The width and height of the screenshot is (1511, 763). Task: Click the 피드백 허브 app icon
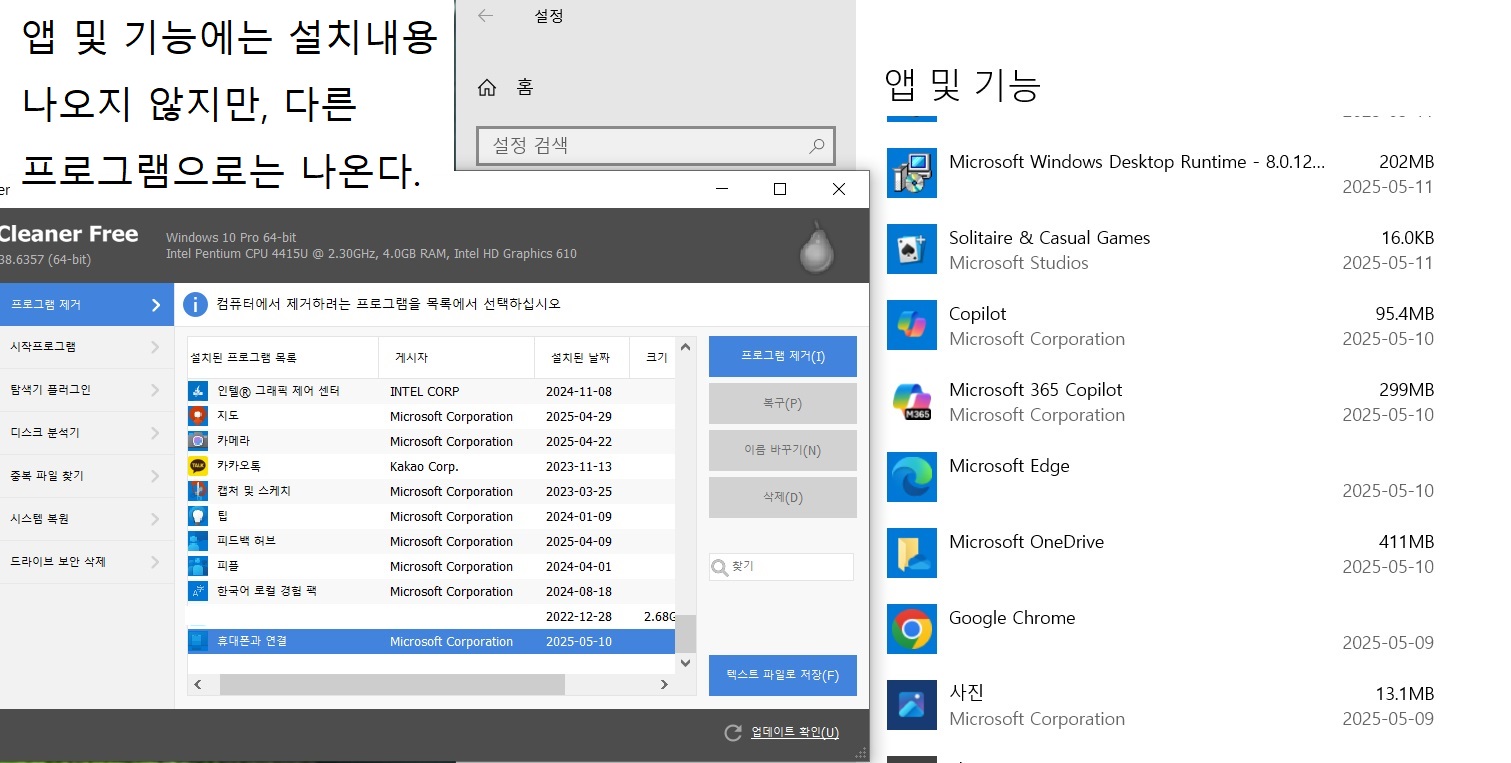click(197, 541)
